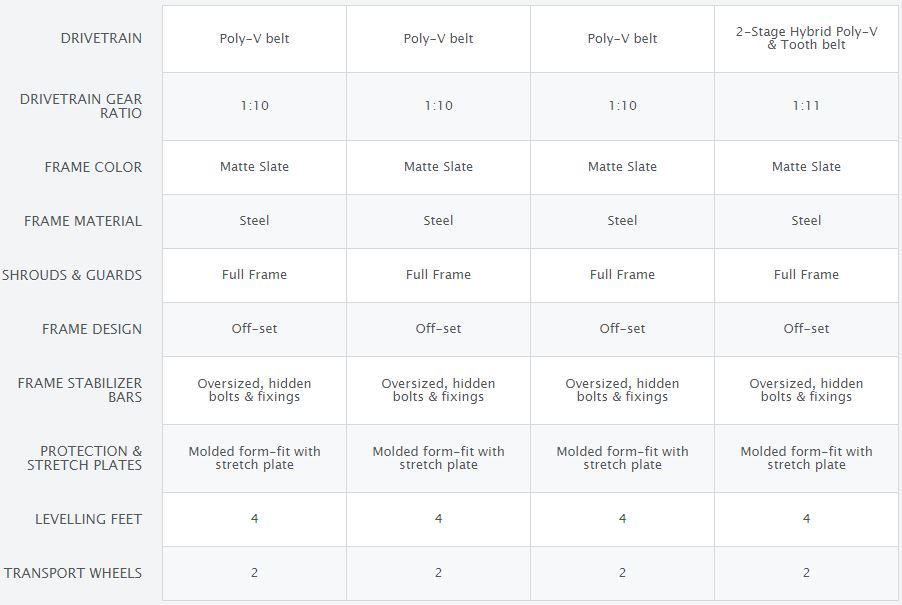Select the second Molded form-fit with stretch plate cell
This screenshot has width=902, height=605.
point(438,458)
